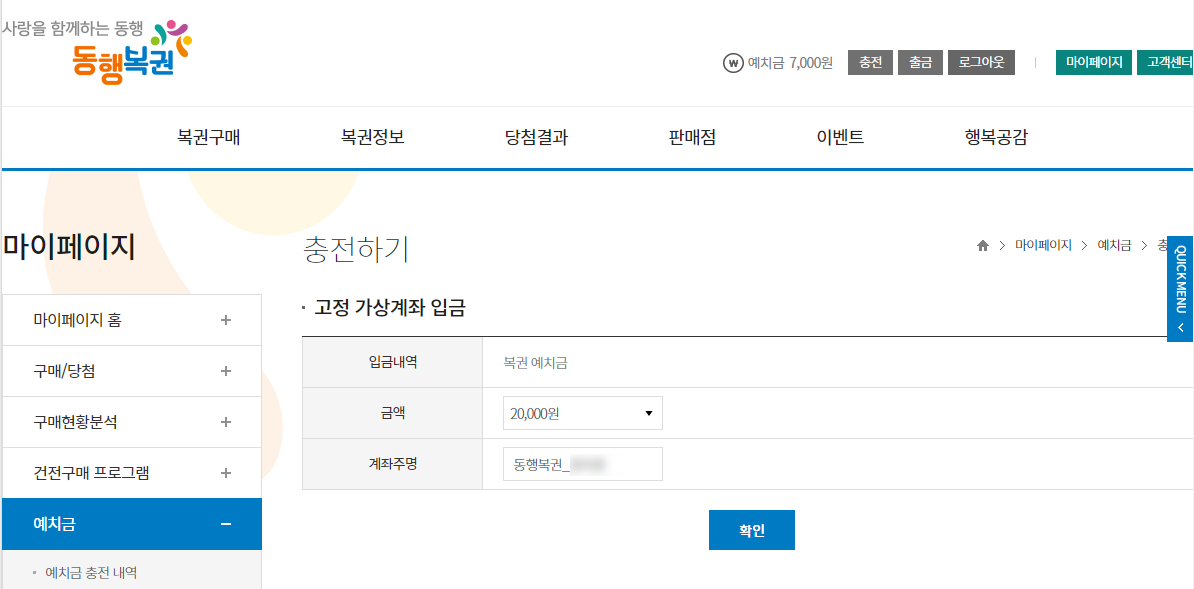Open the 판매점 menu
Screen dimensions: 1194x589
tap(692, 138)
